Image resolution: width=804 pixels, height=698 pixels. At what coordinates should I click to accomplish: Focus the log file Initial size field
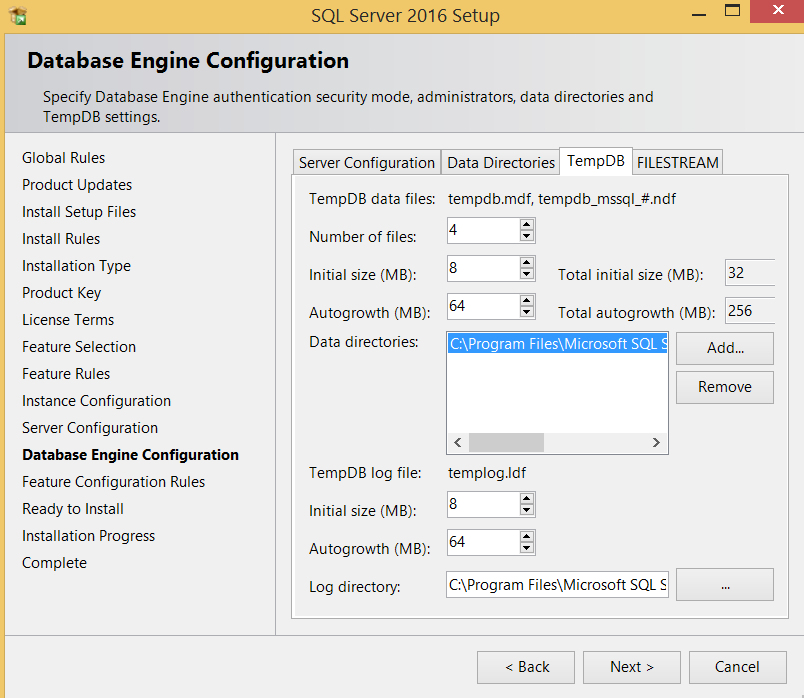click(484, 504)
